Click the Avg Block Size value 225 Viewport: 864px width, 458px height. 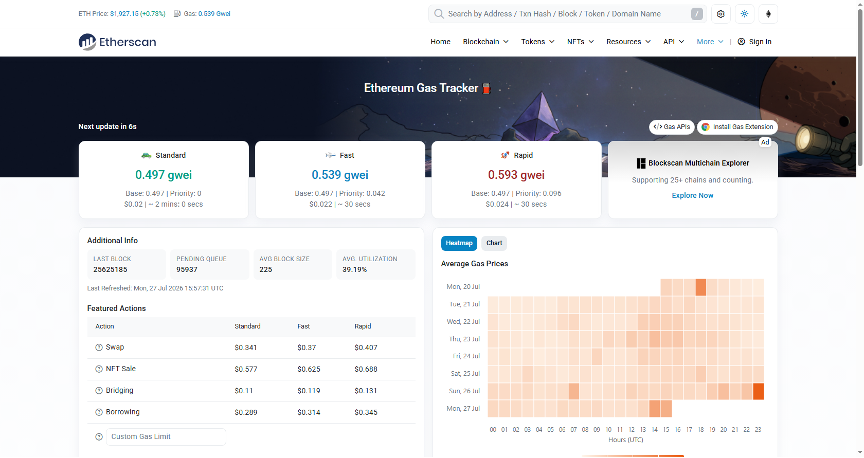pyautogui.click(x=266, y=270)
